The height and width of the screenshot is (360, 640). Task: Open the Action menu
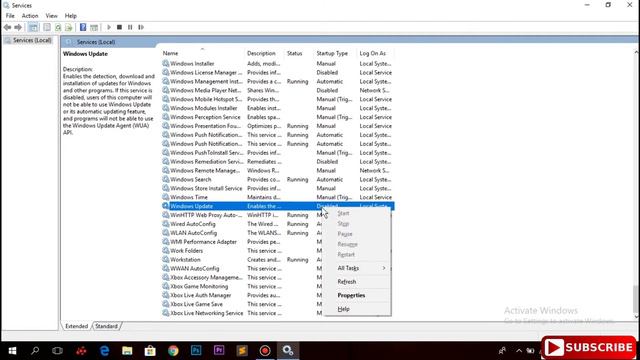[x=30, y=16]
